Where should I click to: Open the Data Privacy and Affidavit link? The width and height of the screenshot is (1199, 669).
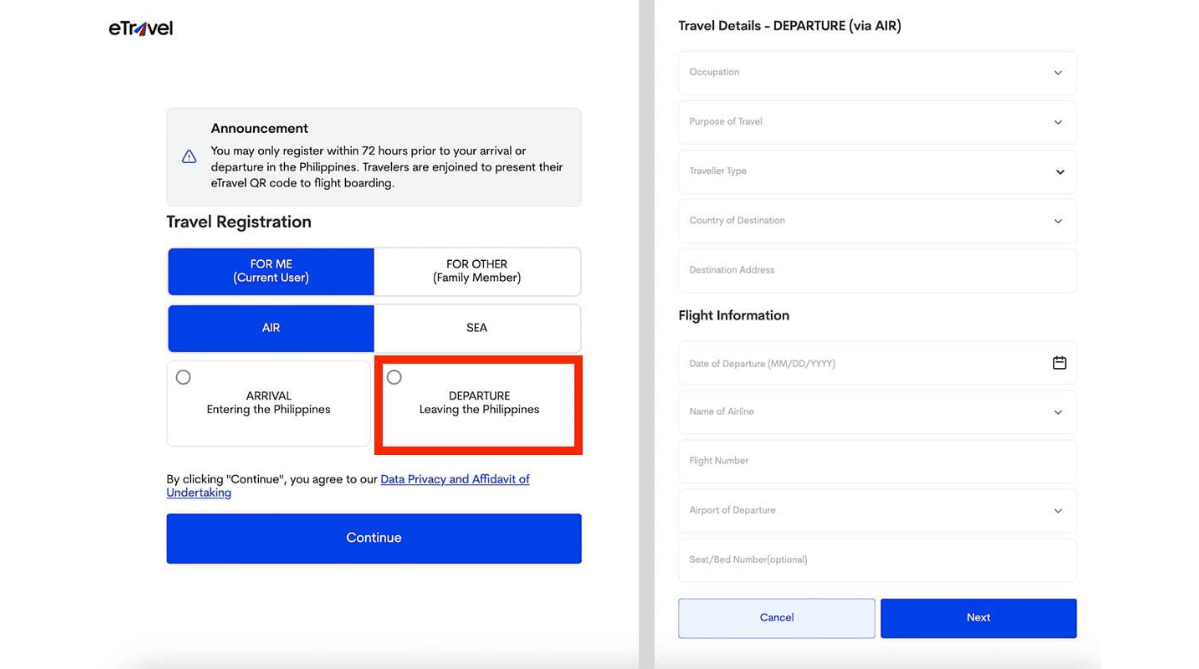tap(455, 479)
